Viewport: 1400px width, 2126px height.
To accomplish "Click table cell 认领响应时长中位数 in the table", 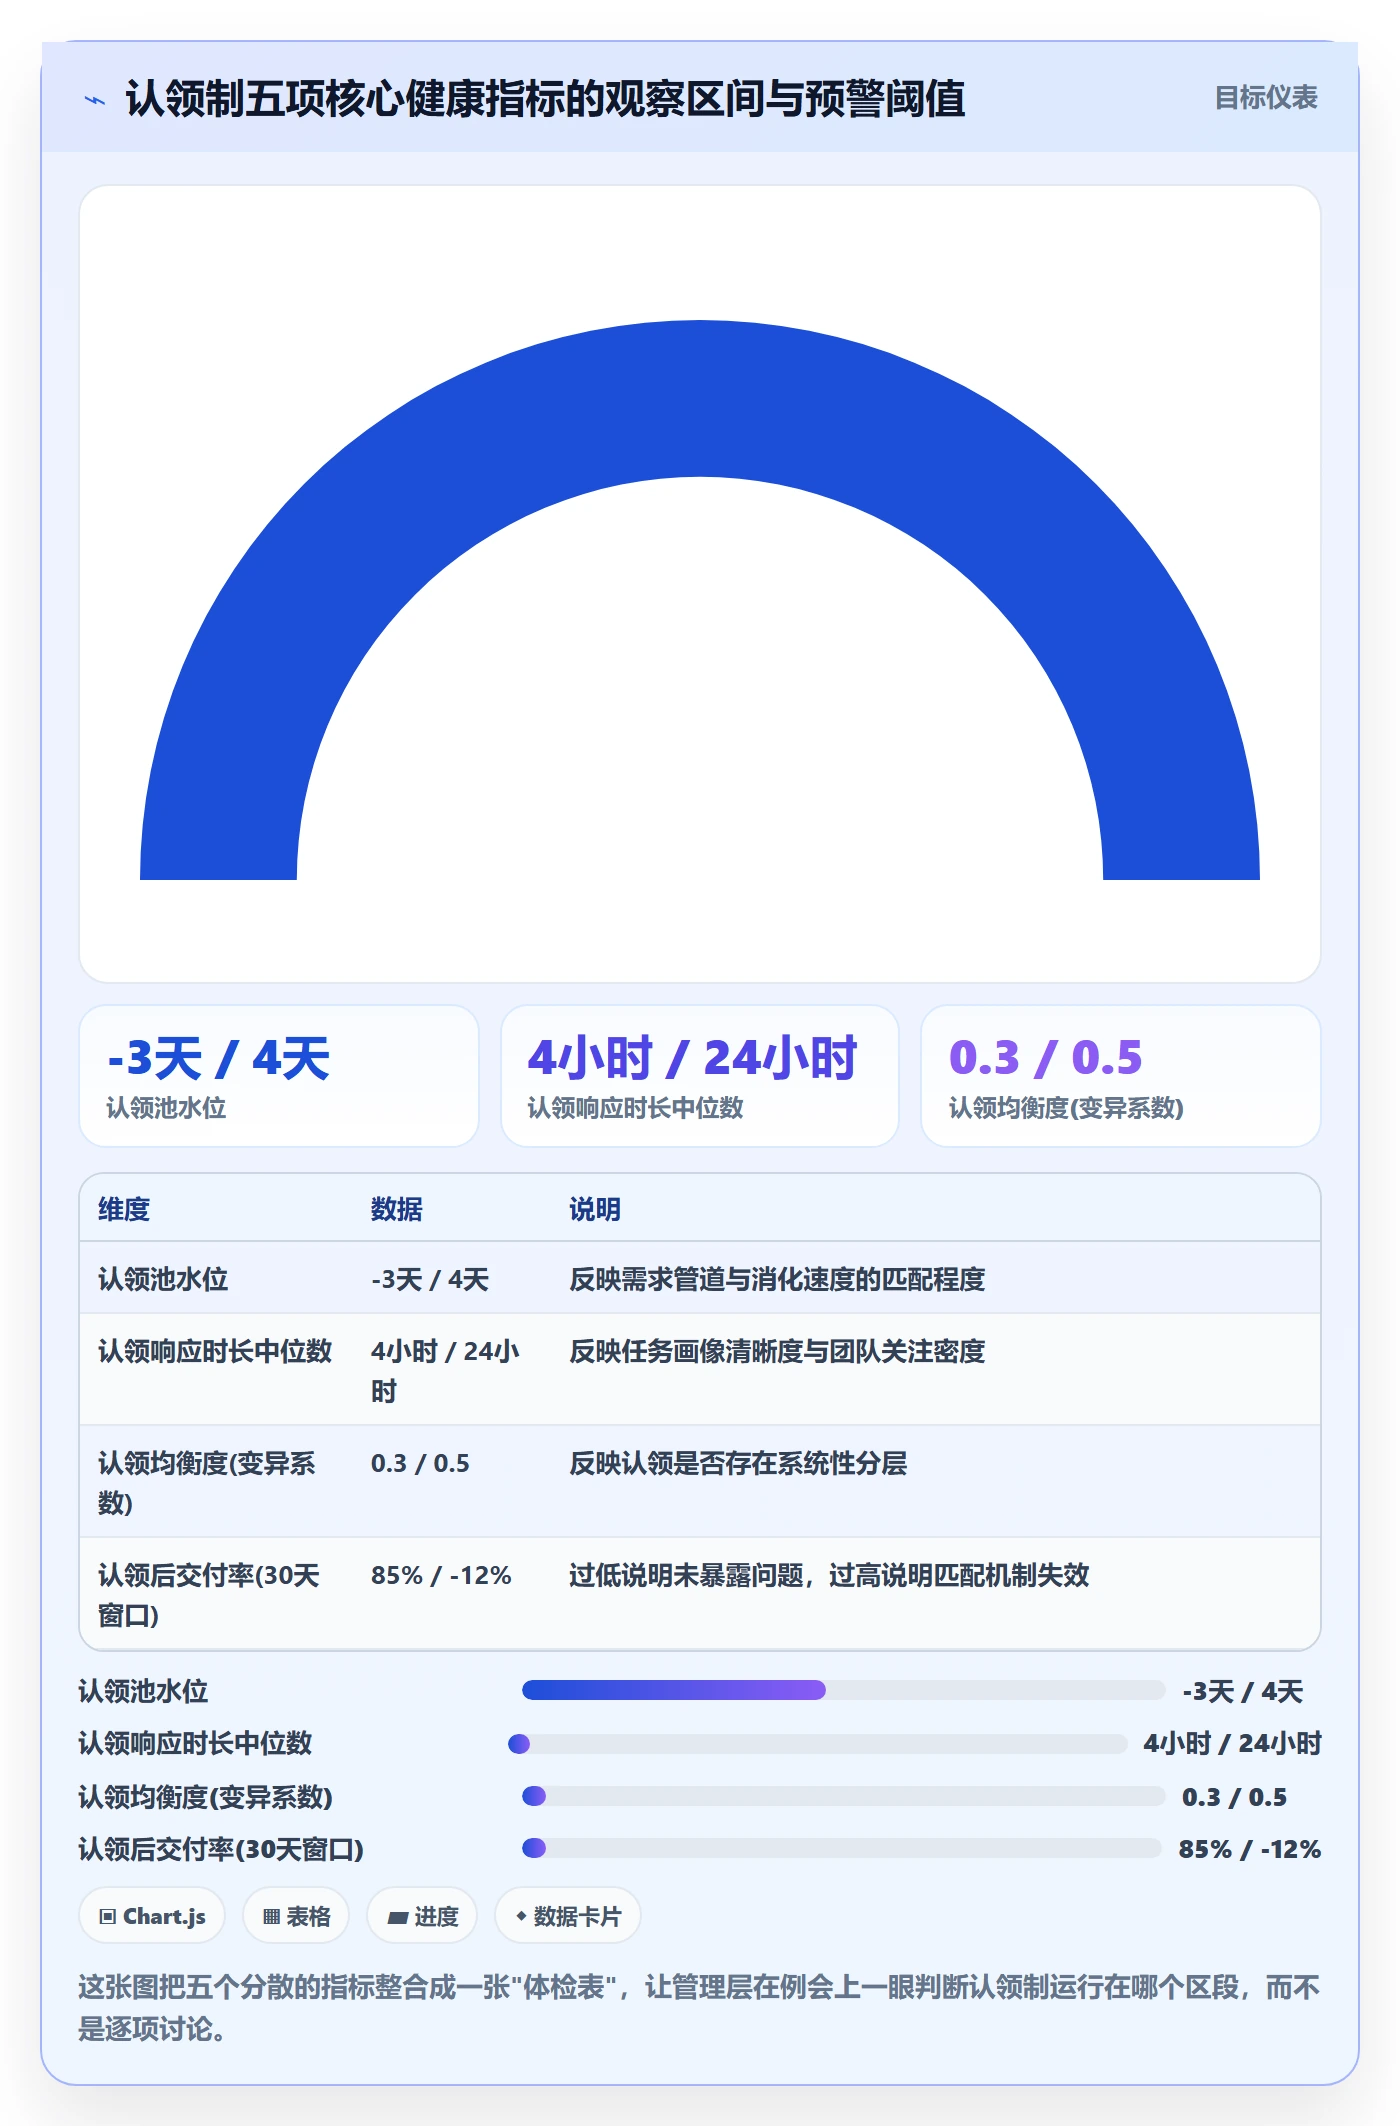I will (x=215, y=1351).
